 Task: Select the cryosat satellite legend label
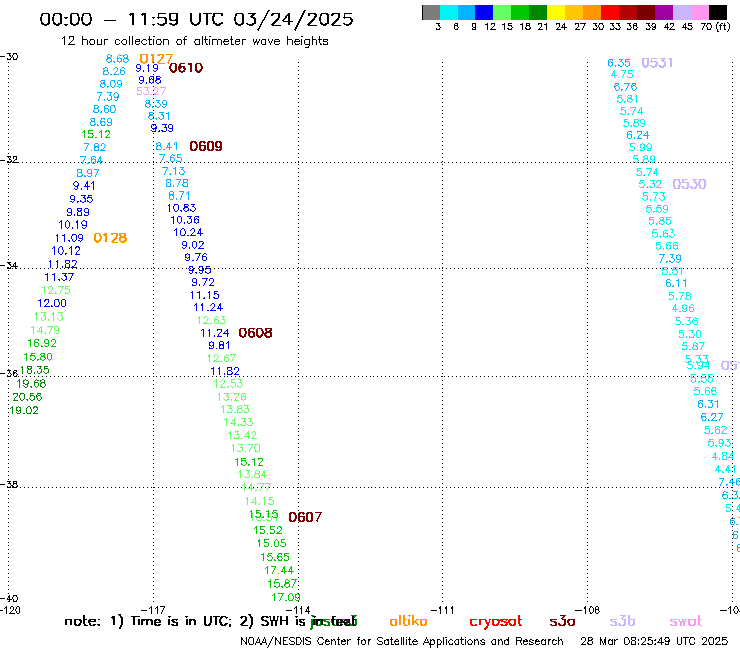(496, 622)
